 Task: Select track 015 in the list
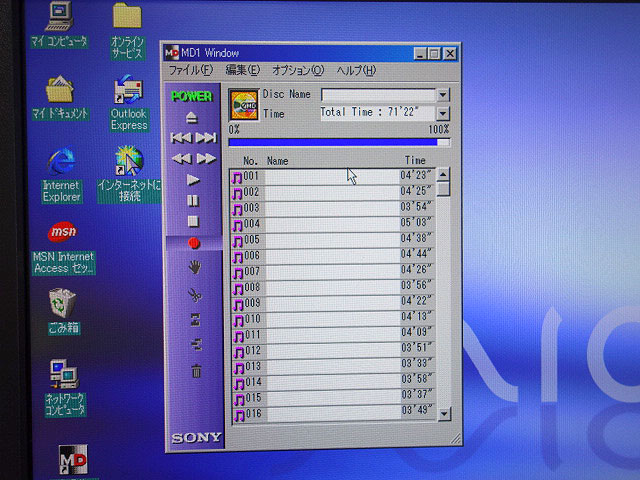click(x=334, y=397)
